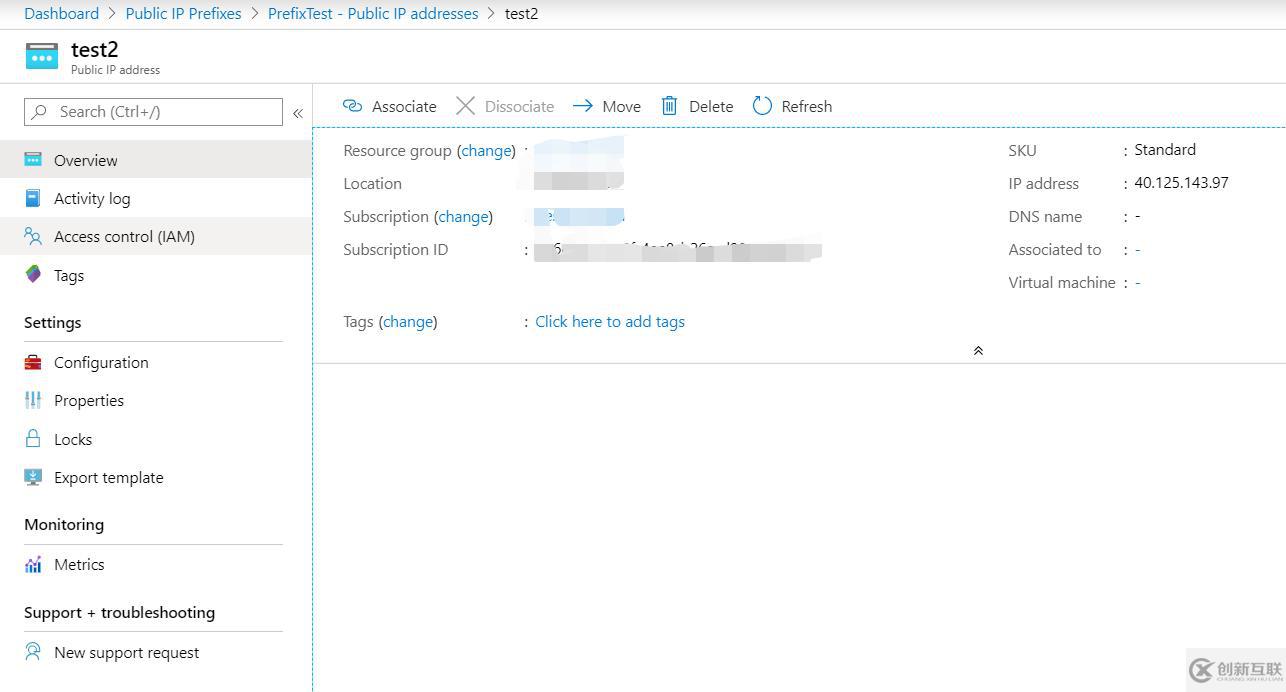The image size is (1286, 692).
Task: Click the Subscription ID label
Action: tap(396, 250)
